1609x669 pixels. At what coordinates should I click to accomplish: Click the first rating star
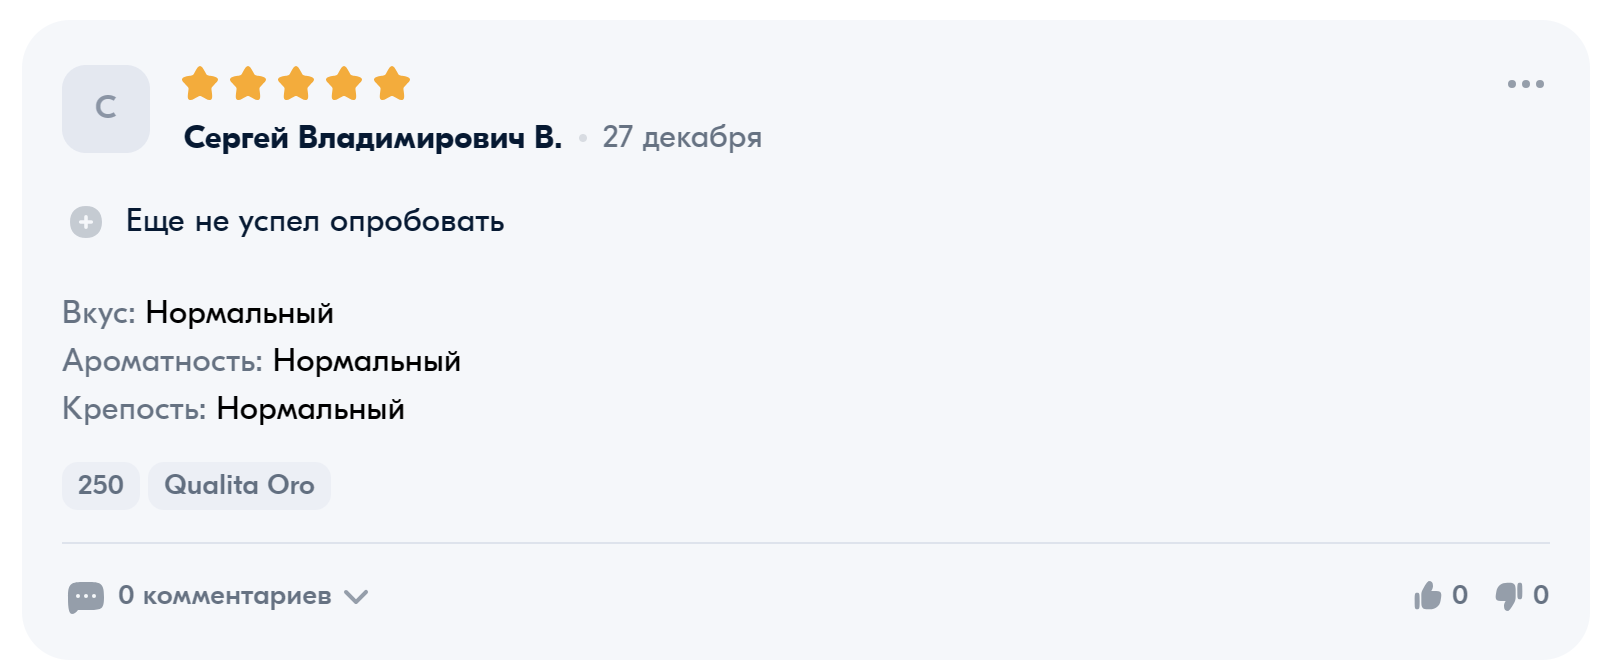(200, 84)
